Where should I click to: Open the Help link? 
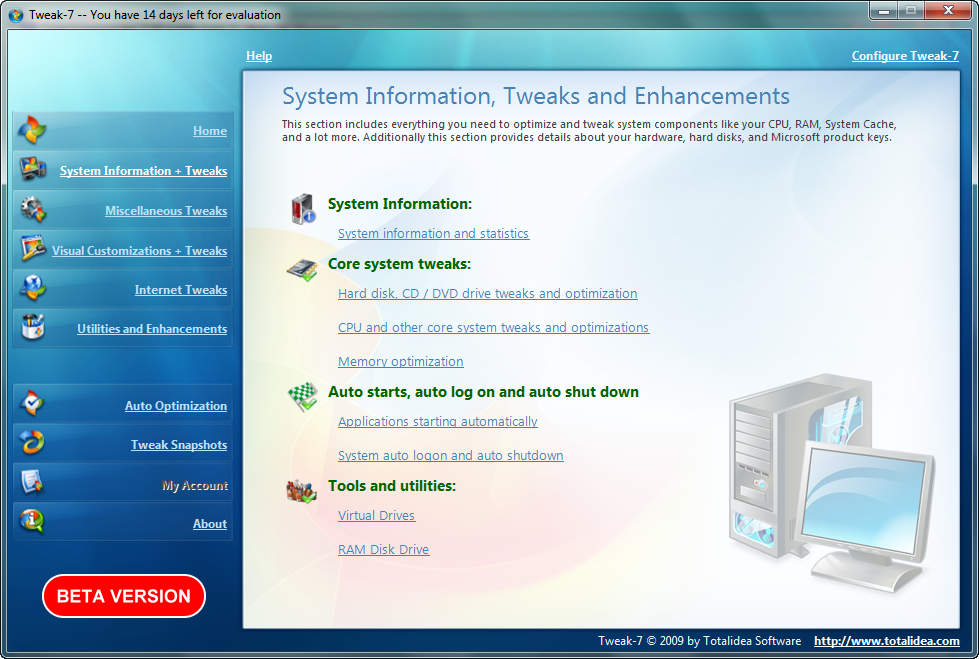[x=259, y=56]
